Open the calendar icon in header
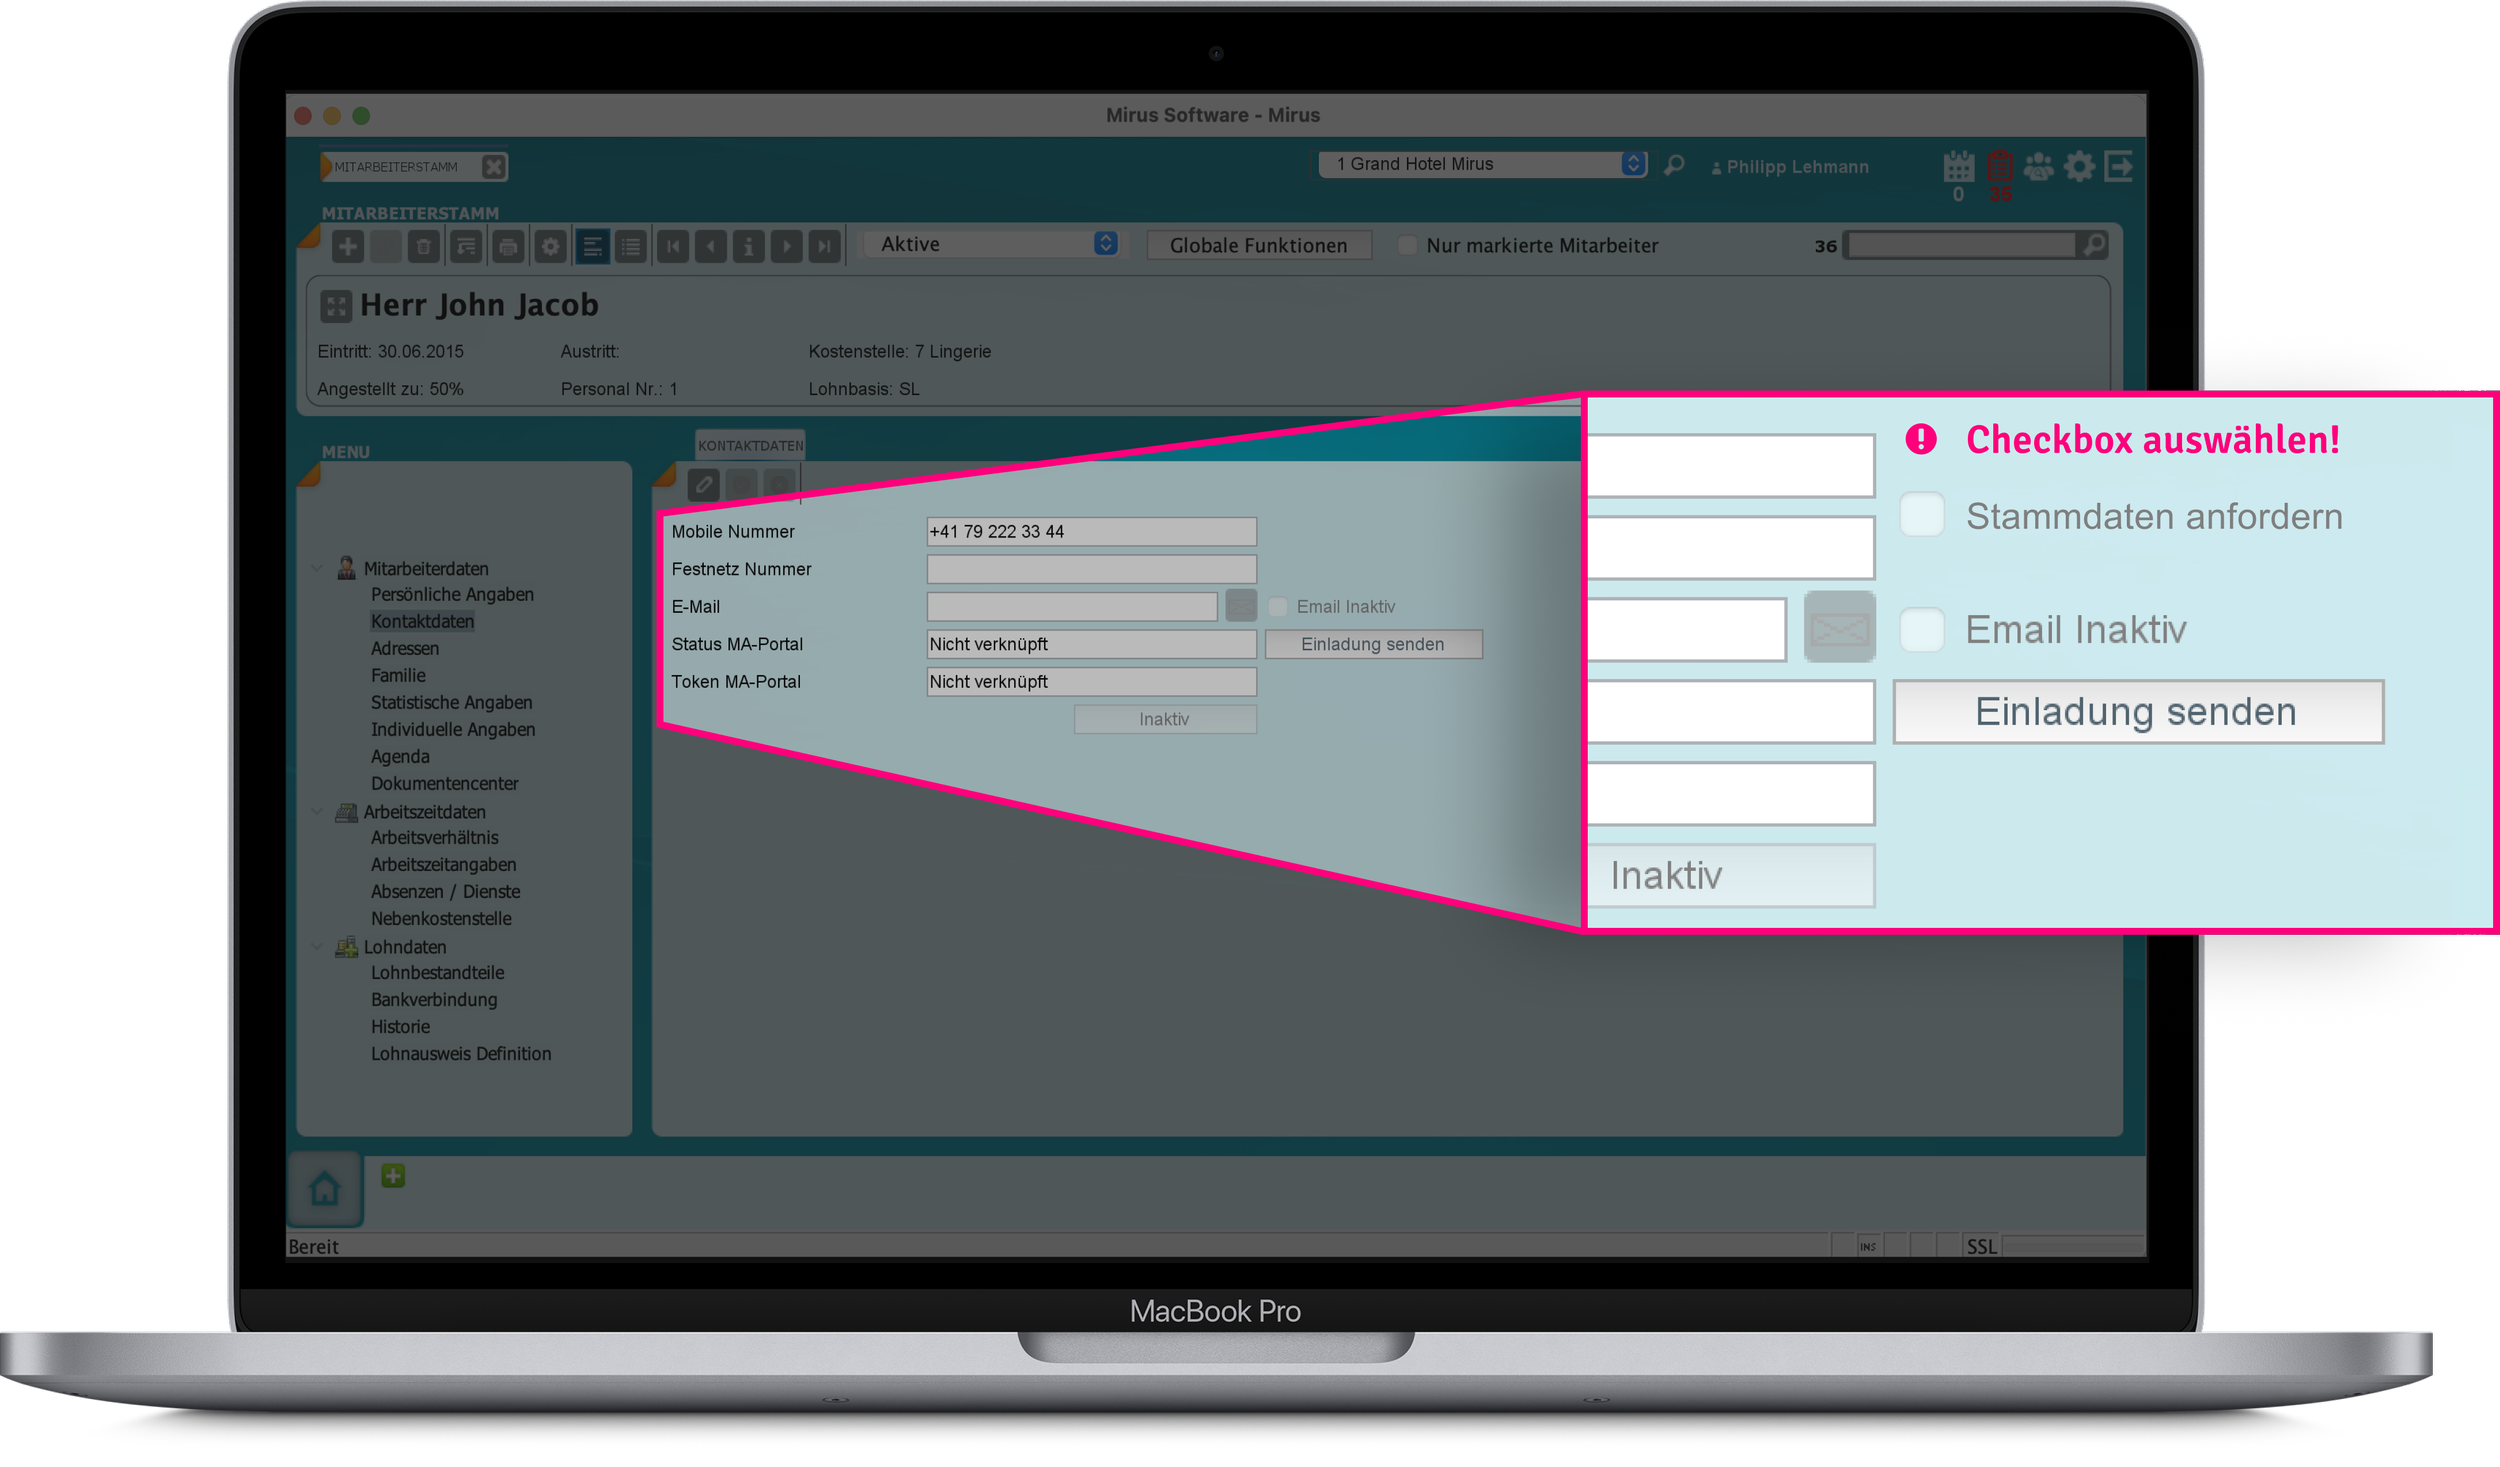The image size is (2500, 1467). (1958, 167)
